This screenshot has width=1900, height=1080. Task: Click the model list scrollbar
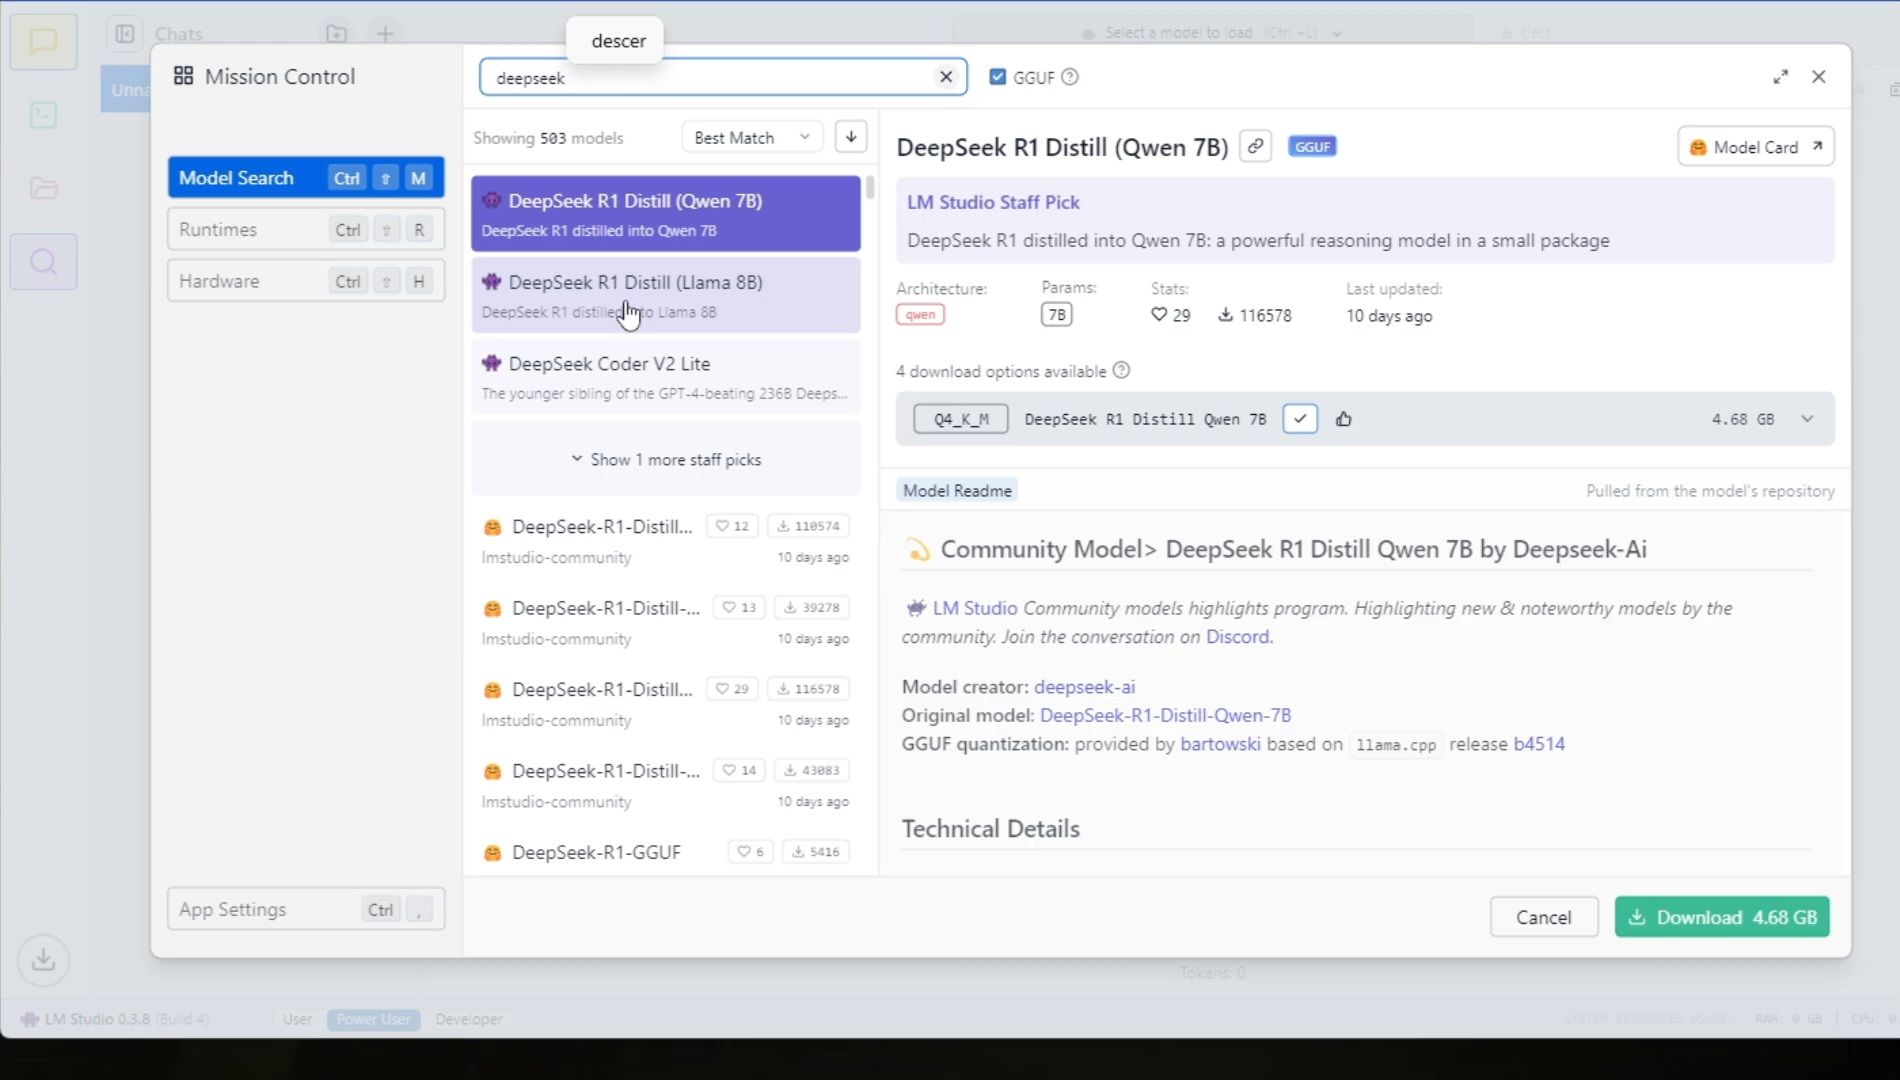pos(870,188)
